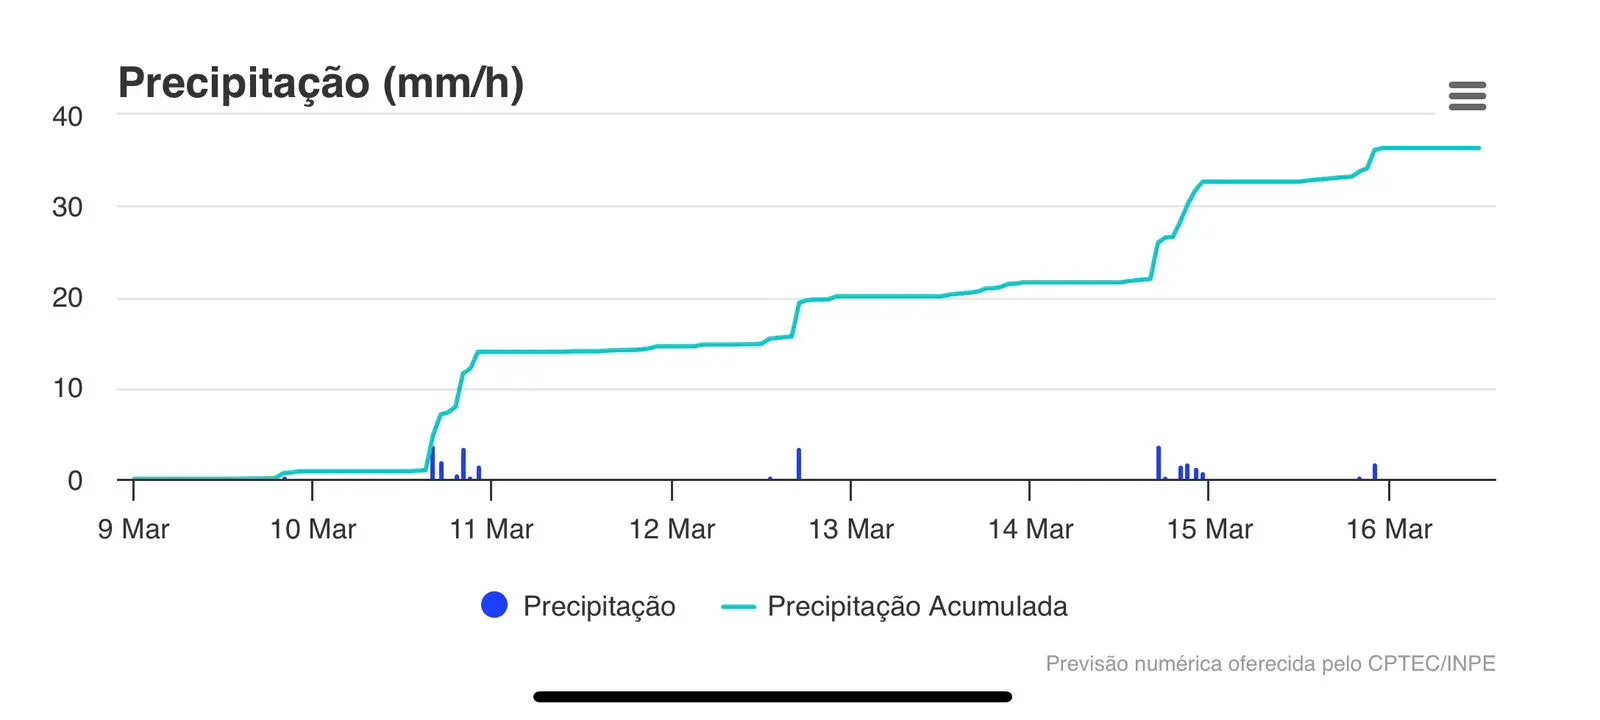1600x720 pixels.
Task: Choose the 16 Mar date label
Action: [1389, 529]
